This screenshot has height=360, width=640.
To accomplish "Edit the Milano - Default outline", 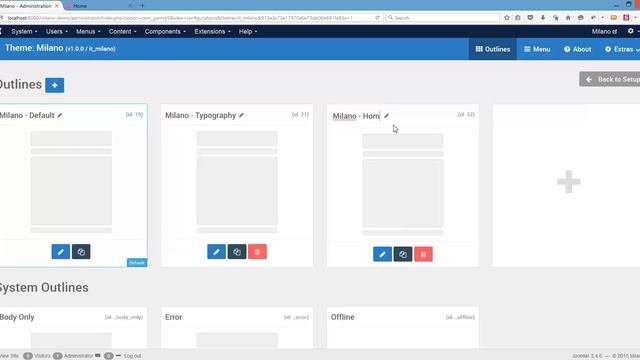I will point(61,252).
